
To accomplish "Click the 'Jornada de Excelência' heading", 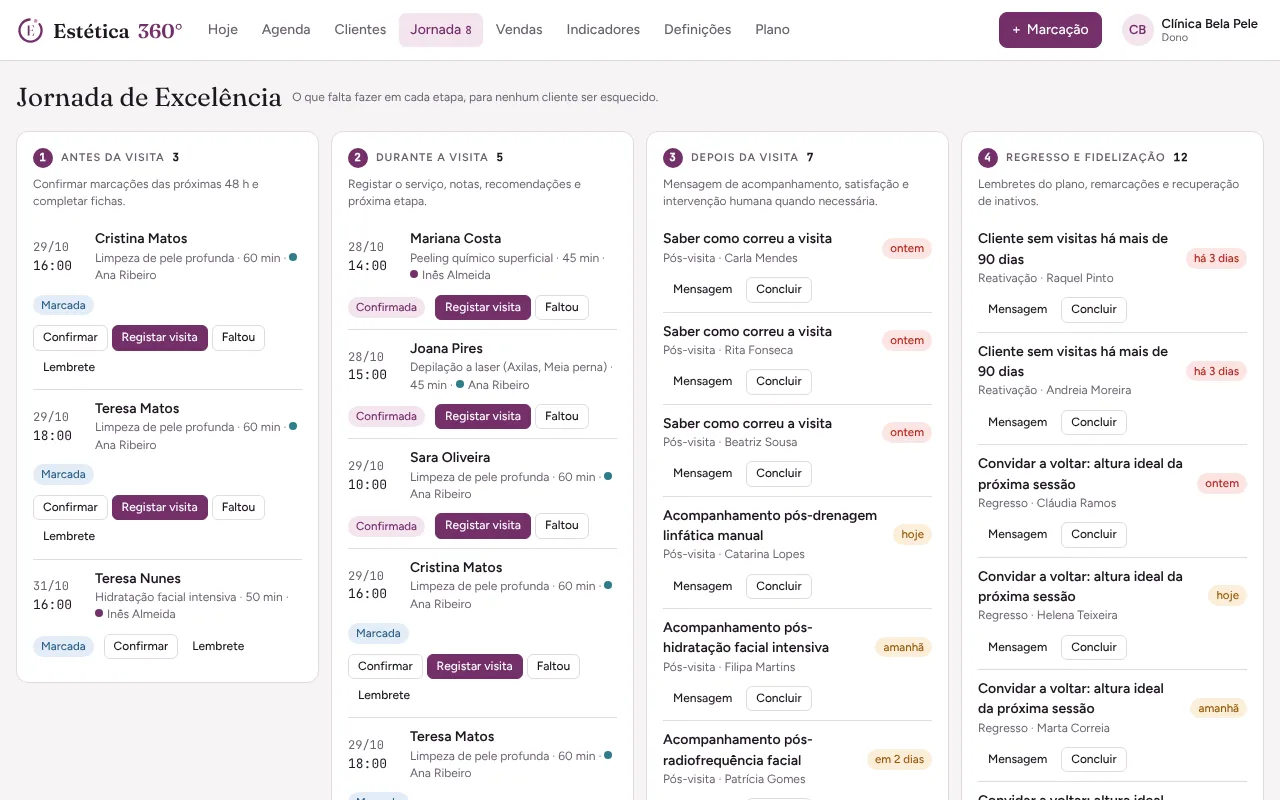I will click(149, 97).
